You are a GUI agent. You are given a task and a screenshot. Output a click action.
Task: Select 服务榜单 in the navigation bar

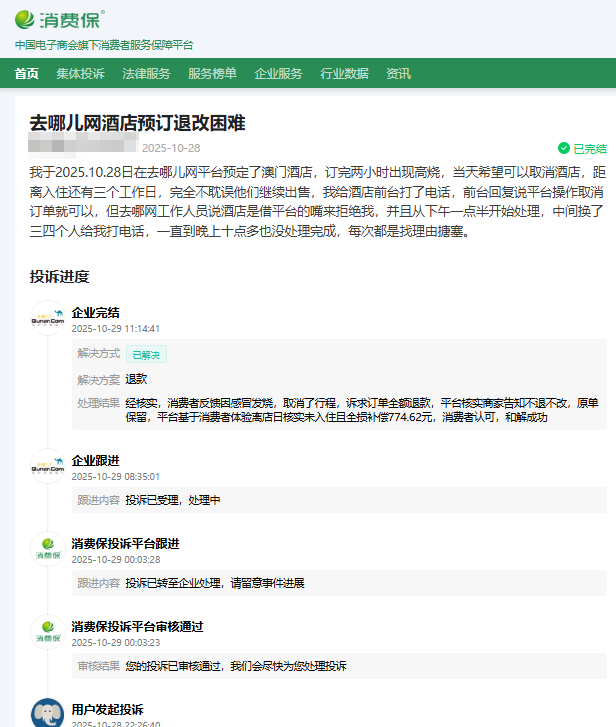pyautogui.click(x=212, y=74)
